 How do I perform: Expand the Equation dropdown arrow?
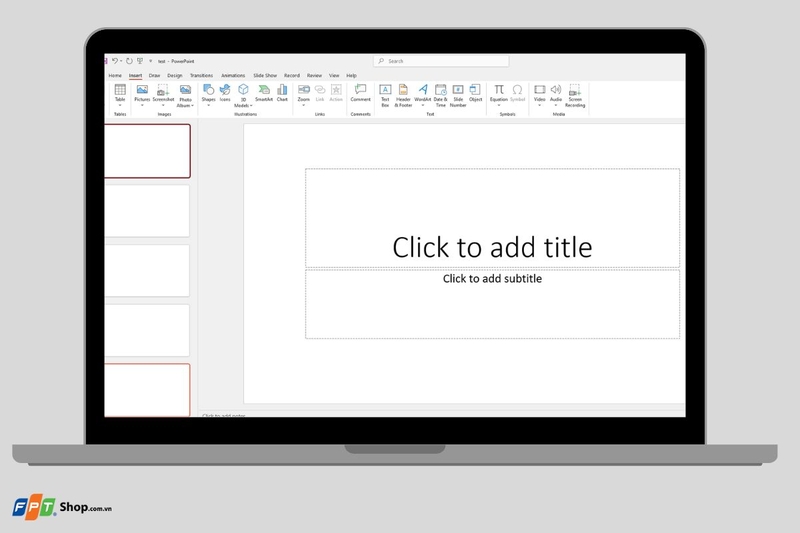pyautogui.click(x=499, y=106)
